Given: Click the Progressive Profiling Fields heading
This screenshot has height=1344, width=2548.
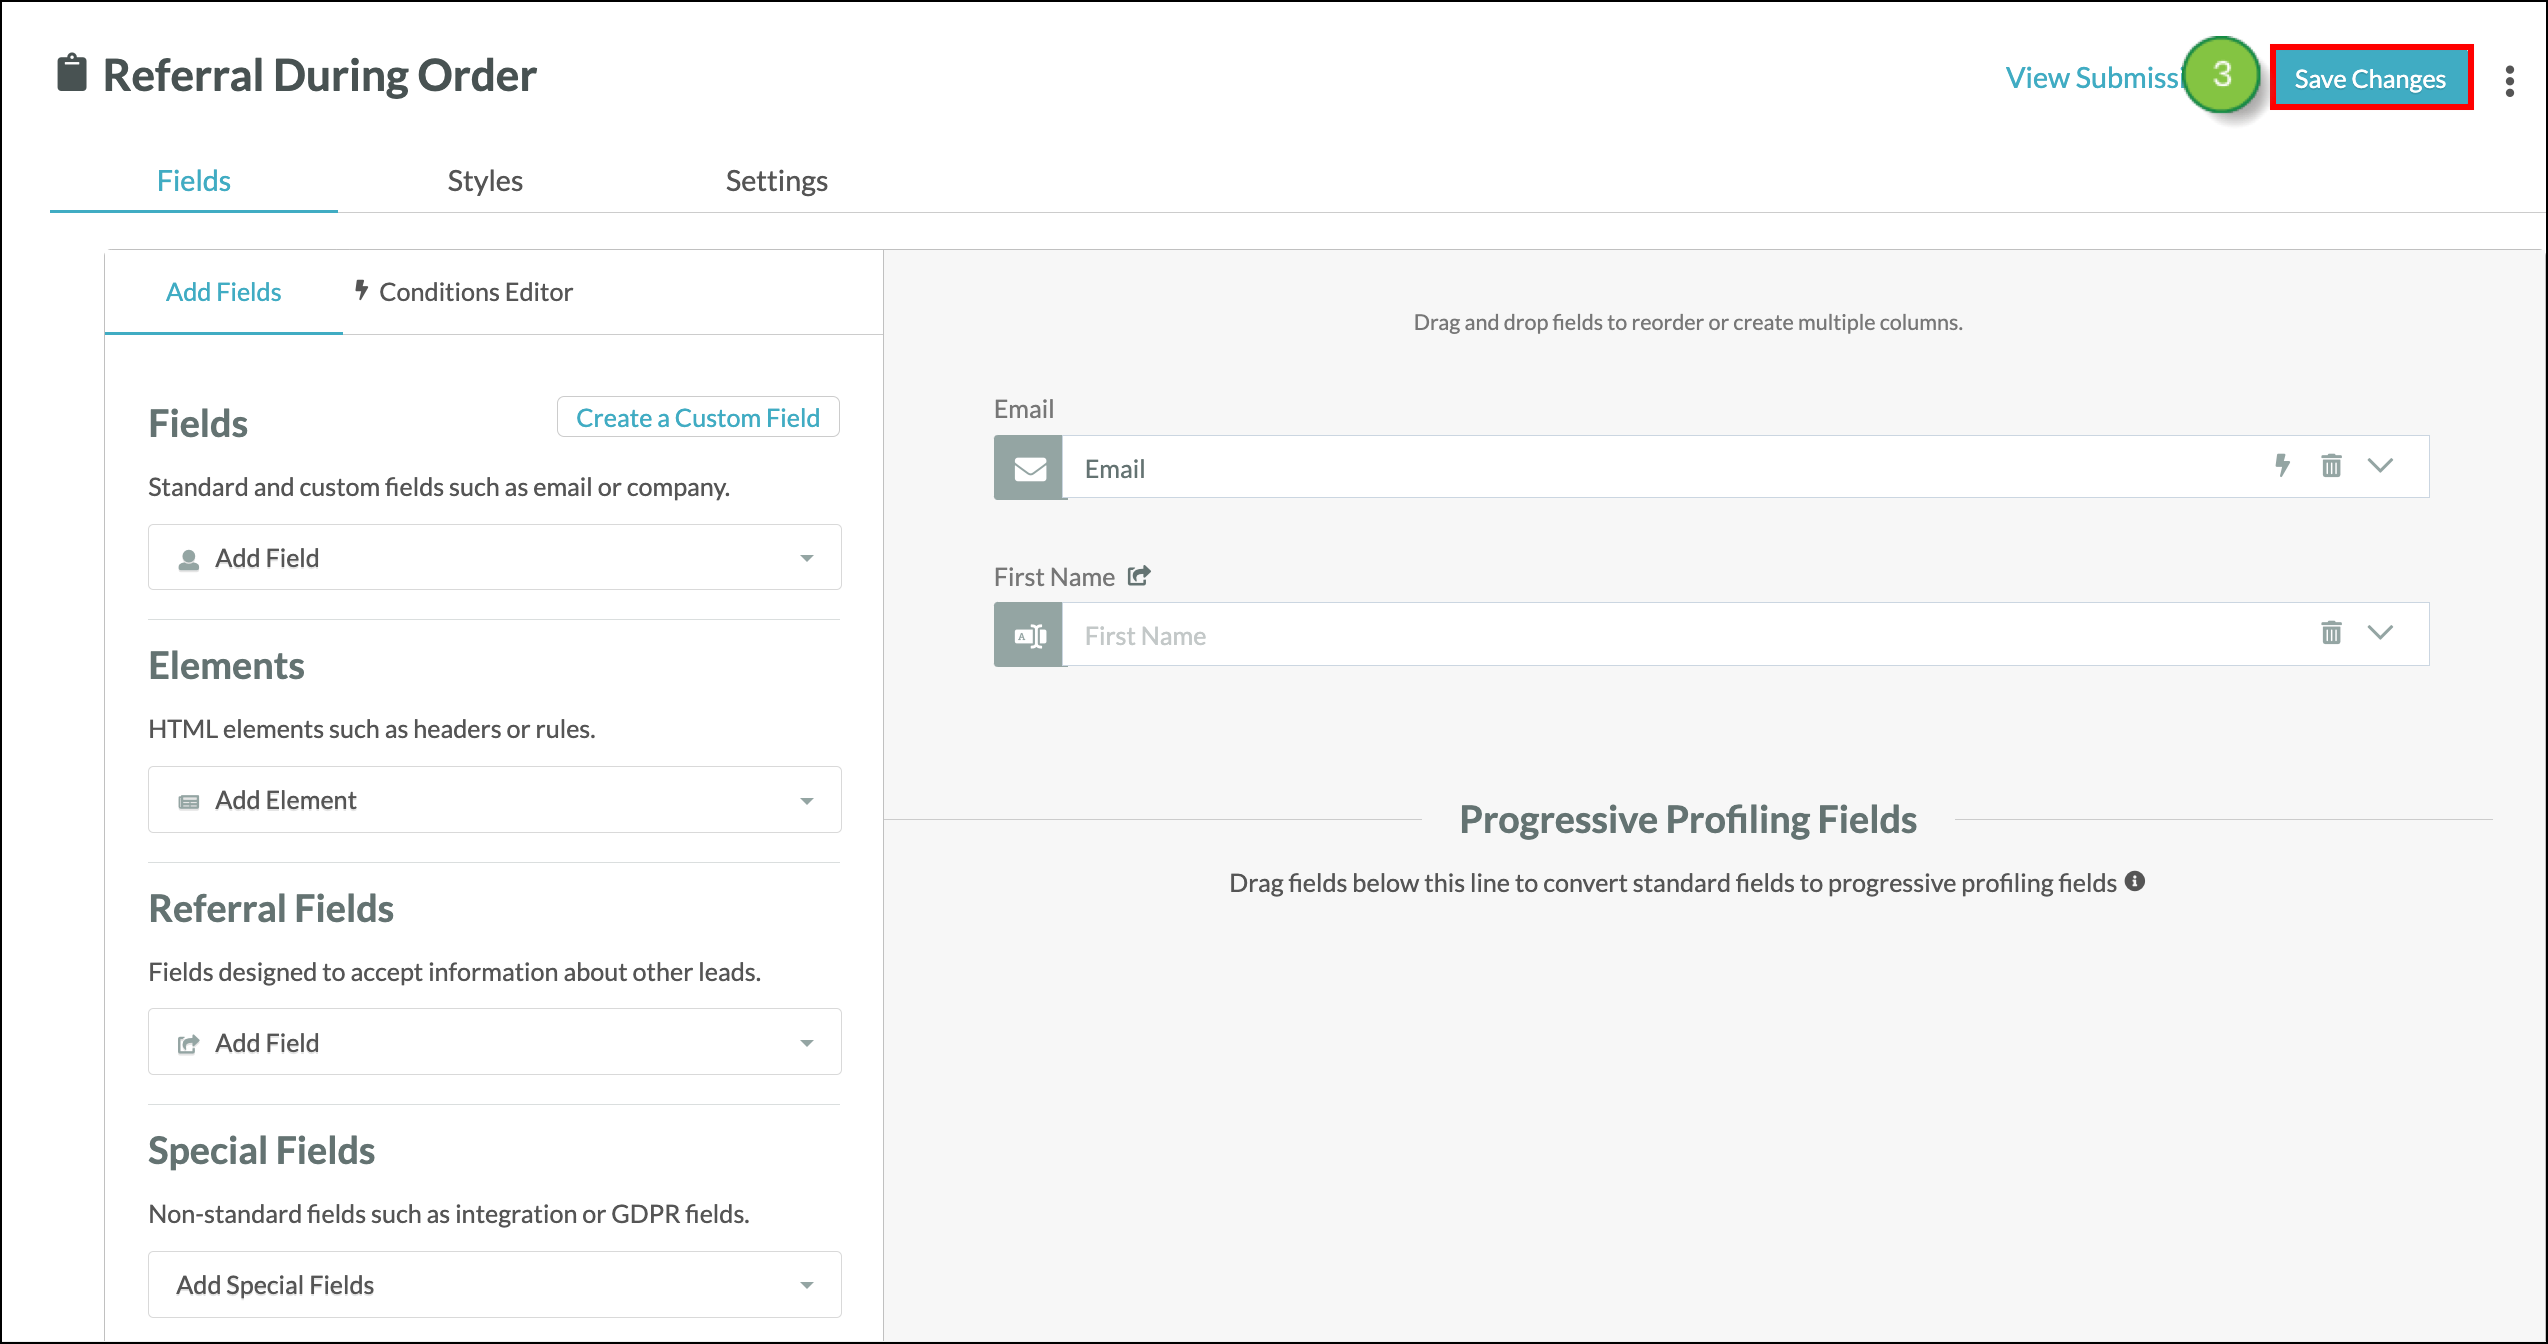Looking at the screenshot, I should (1688, 819).
